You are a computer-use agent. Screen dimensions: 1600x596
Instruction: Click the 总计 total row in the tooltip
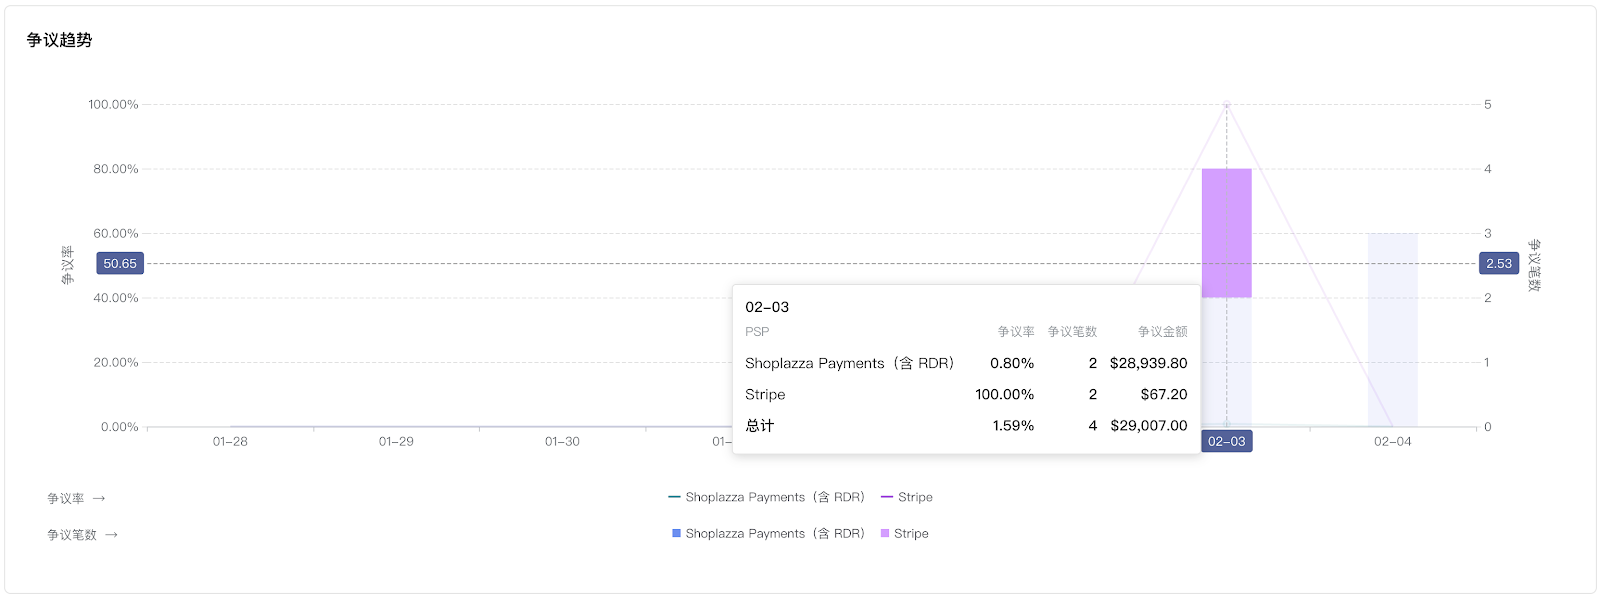tap(965, 425)
